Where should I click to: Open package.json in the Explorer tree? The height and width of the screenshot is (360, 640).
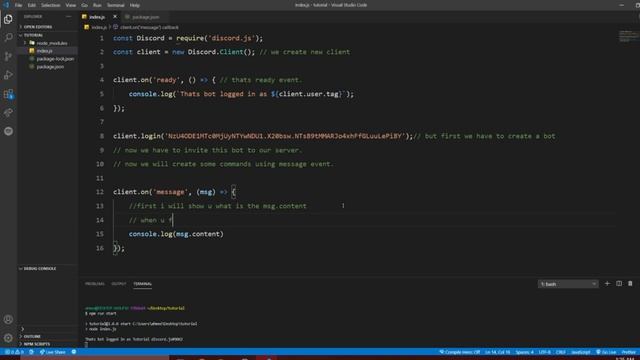(x=50, y=67)
